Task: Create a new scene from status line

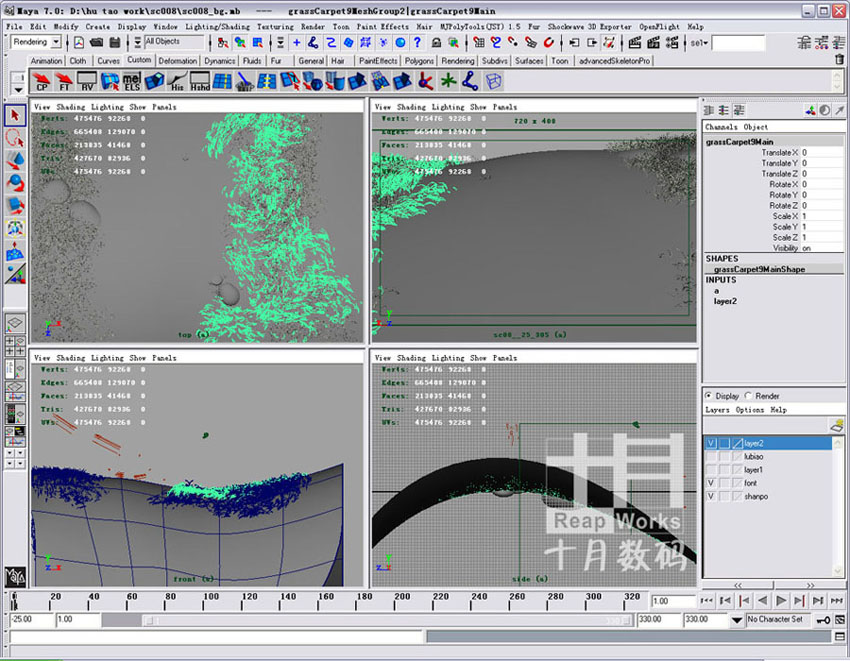Action: pyautogui.click(x=79, y=42)
